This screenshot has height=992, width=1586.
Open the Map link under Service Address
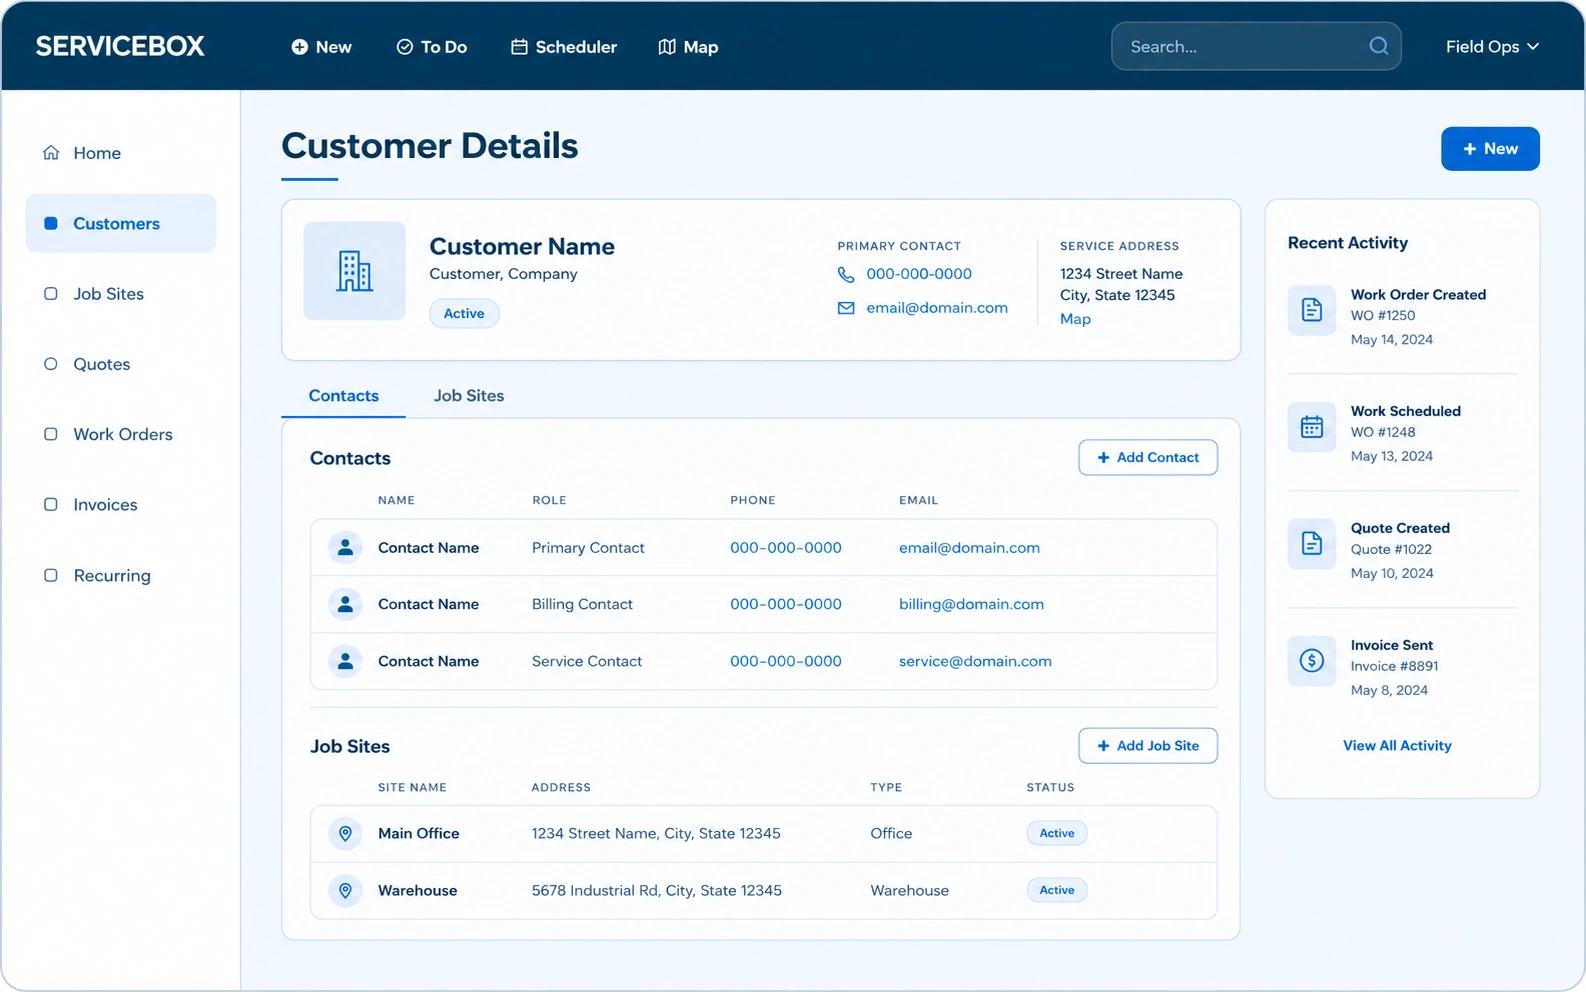(1075, 319)
